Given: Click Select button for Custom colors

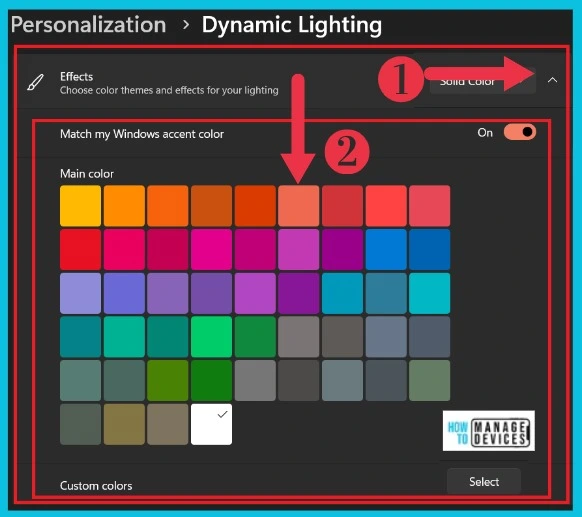Looking at the screenshot, I should tap(484, 482).
